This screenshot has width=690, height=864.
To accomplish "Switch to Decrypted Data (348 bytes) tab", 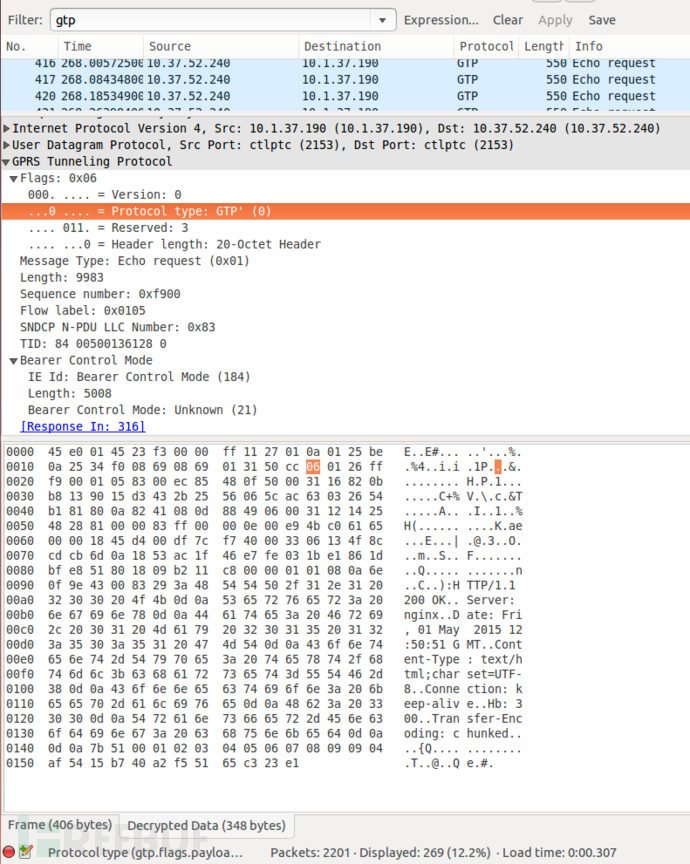I will (x=206, y=825).
